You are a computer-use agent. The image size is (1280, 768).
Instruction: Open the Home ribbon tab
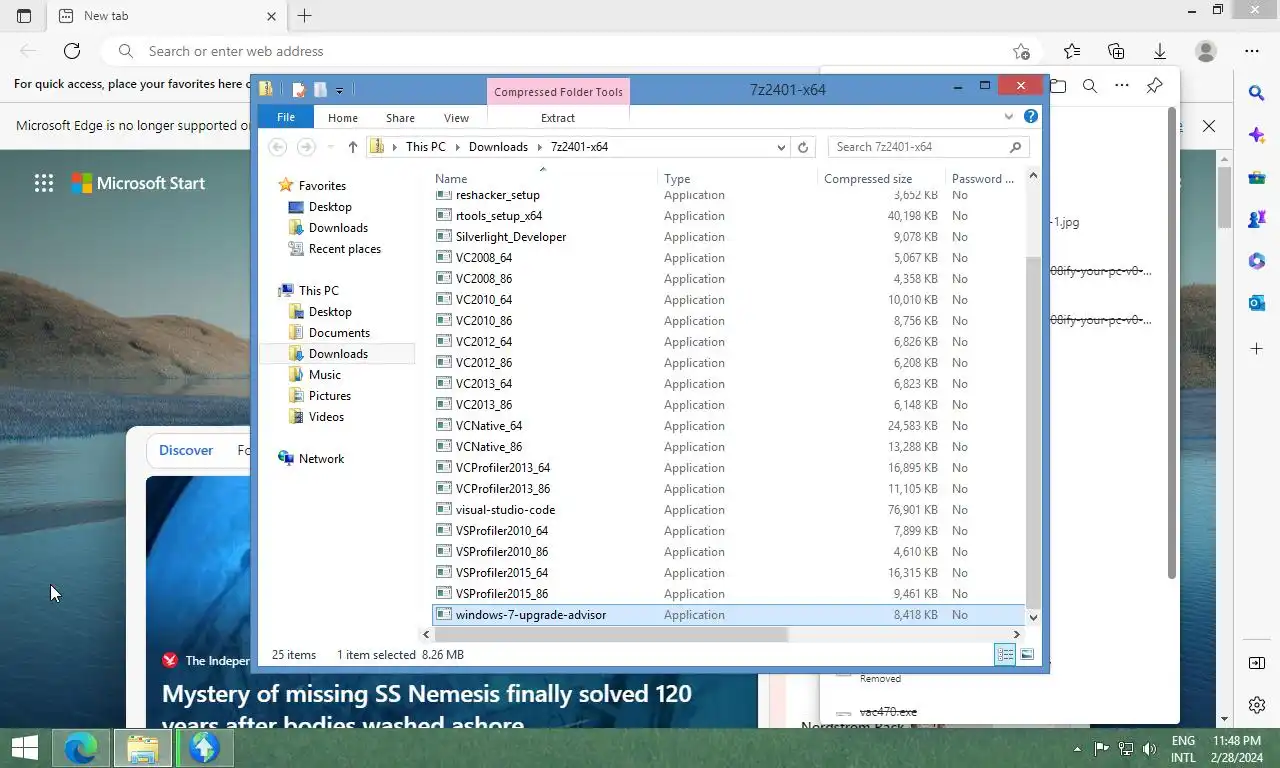pyautogui.click(x=343, y=118)
